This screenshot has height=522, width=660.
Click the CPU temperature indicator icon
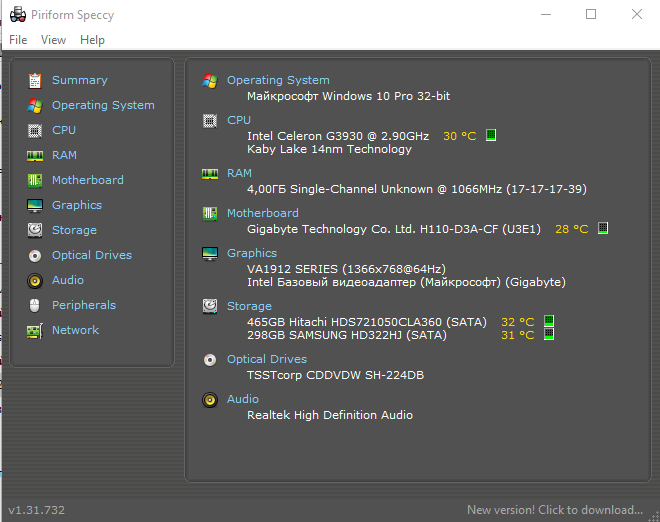491,135
